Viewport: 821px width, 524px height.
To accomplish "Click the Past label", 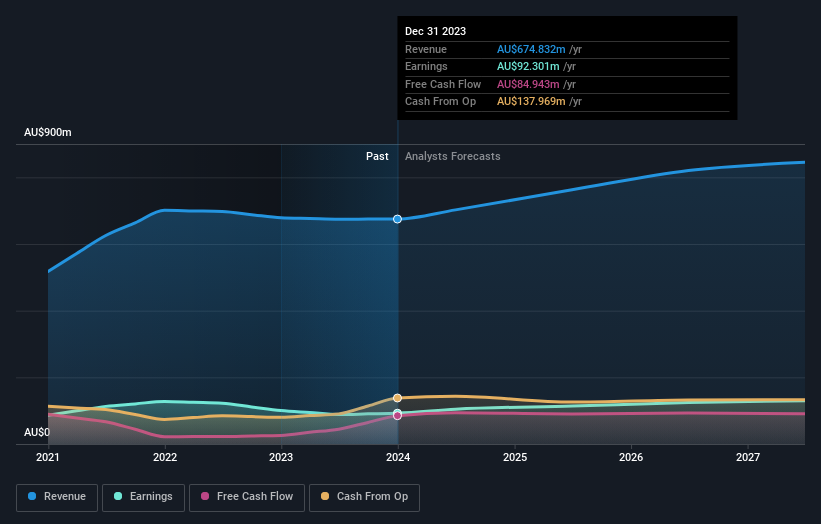I will click(x=377, y=156).
